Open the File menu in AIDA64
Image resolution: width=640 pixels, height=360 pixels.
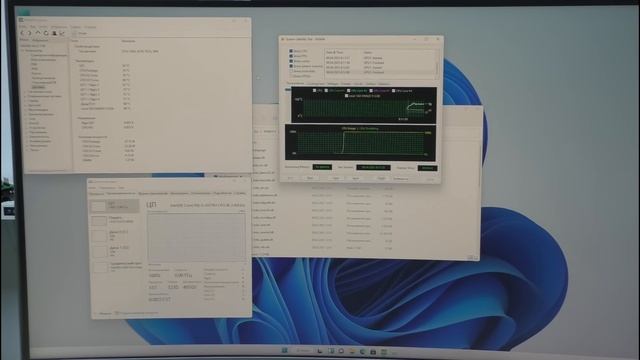coord(22,27)
